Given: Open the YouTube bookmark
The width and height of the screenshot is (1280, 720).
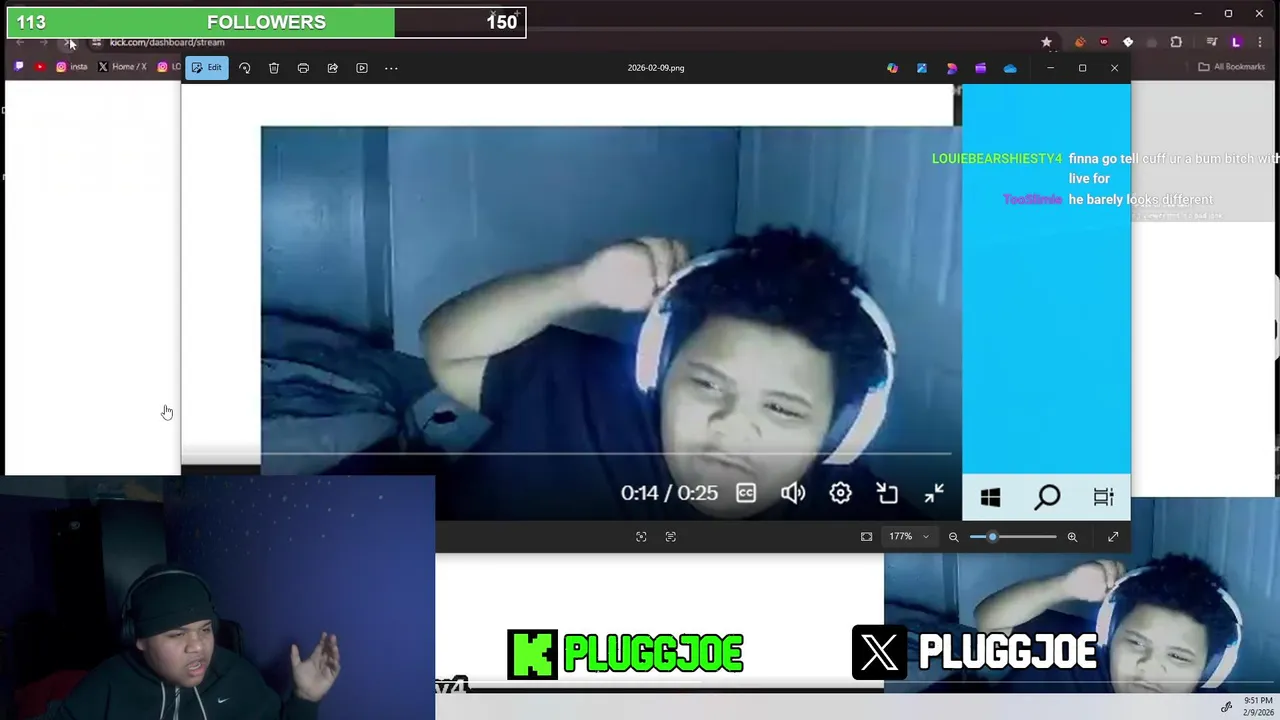Looking at the screenshot, I should (40, 67).
